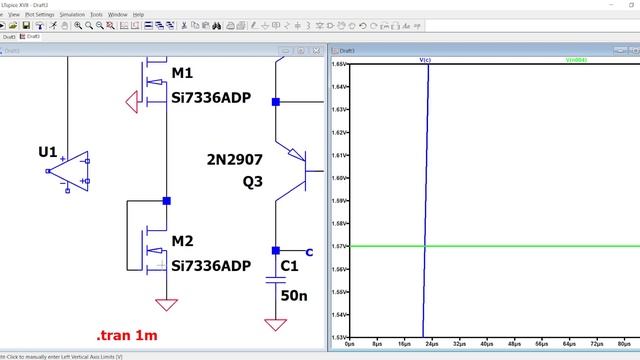Image resolution: width=640 pixels, height=360 pixels.
Task: Select the Inductor placement tool
Action: click(309, 26)
